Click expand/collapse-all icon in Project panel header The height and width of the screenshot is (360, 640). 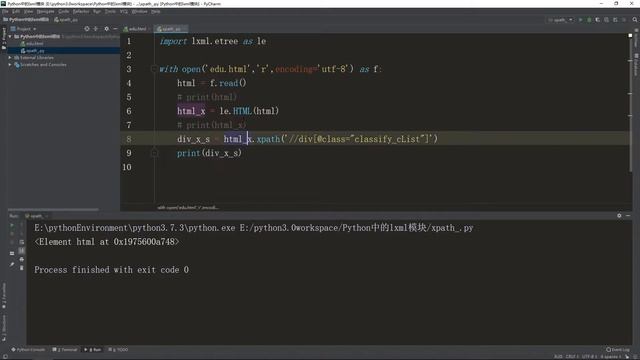coord(96,29)
